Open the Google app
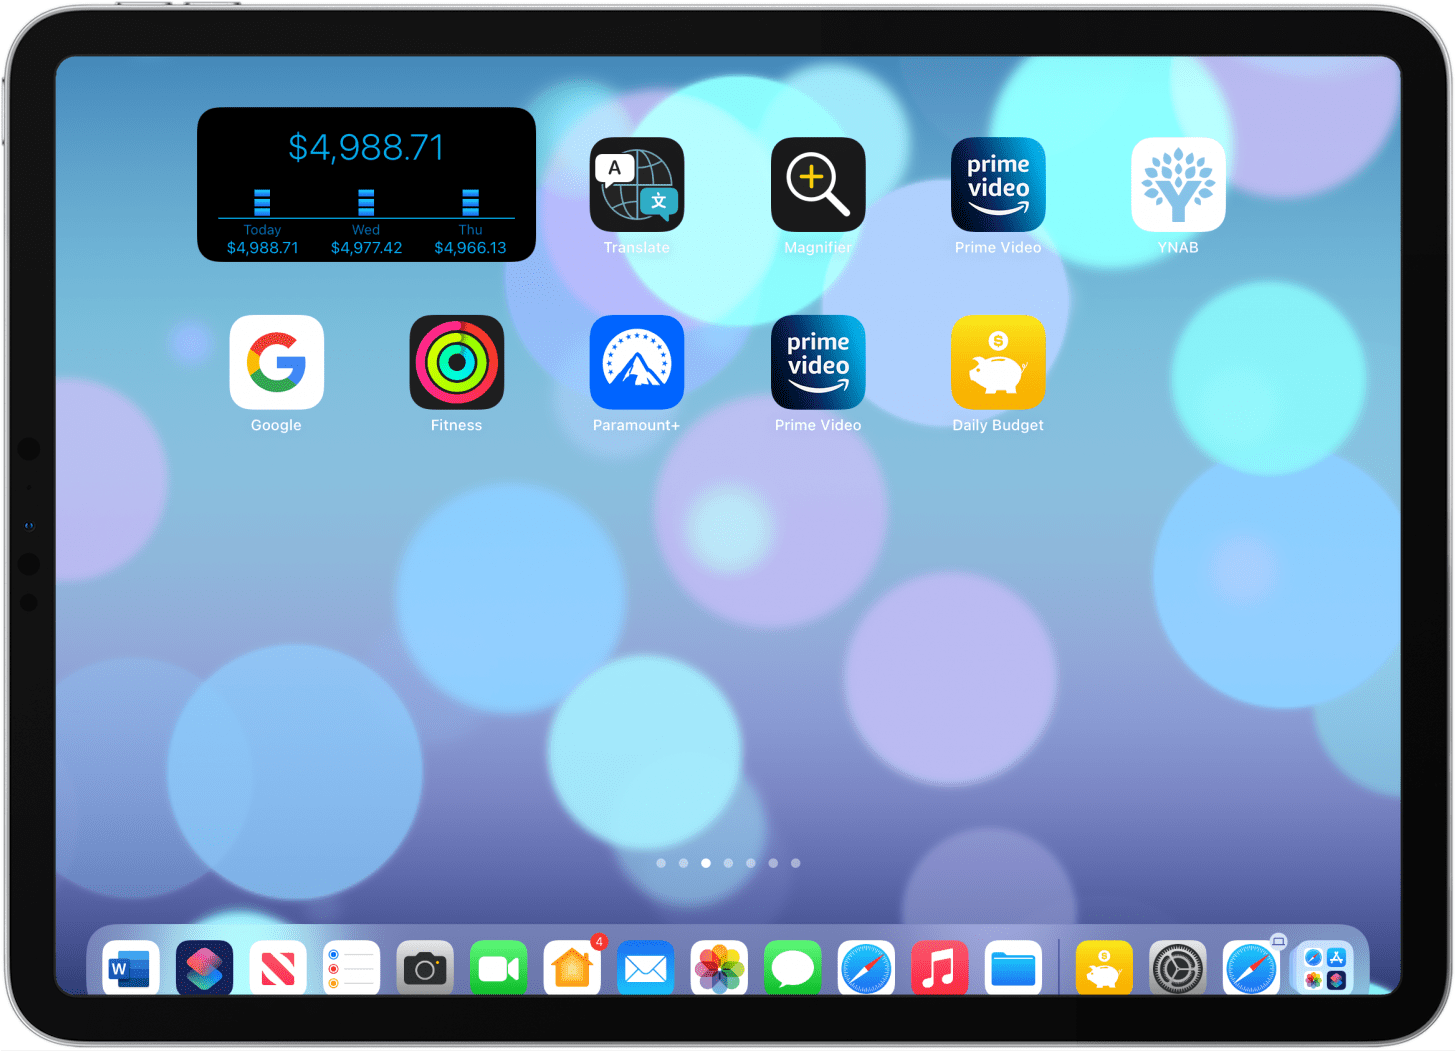Viewport: 1456px width, 1051px height. [277, 362]
